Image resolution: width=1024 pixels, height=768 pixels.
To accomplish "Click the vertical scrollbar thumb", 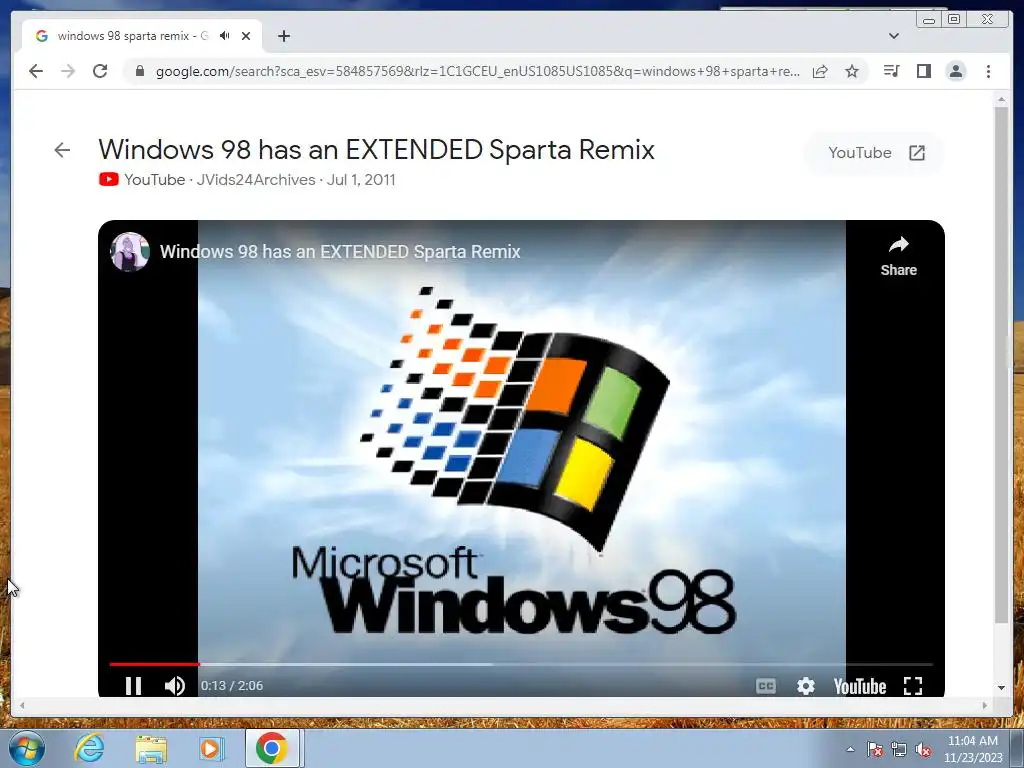I will (x=1001, y=364).
